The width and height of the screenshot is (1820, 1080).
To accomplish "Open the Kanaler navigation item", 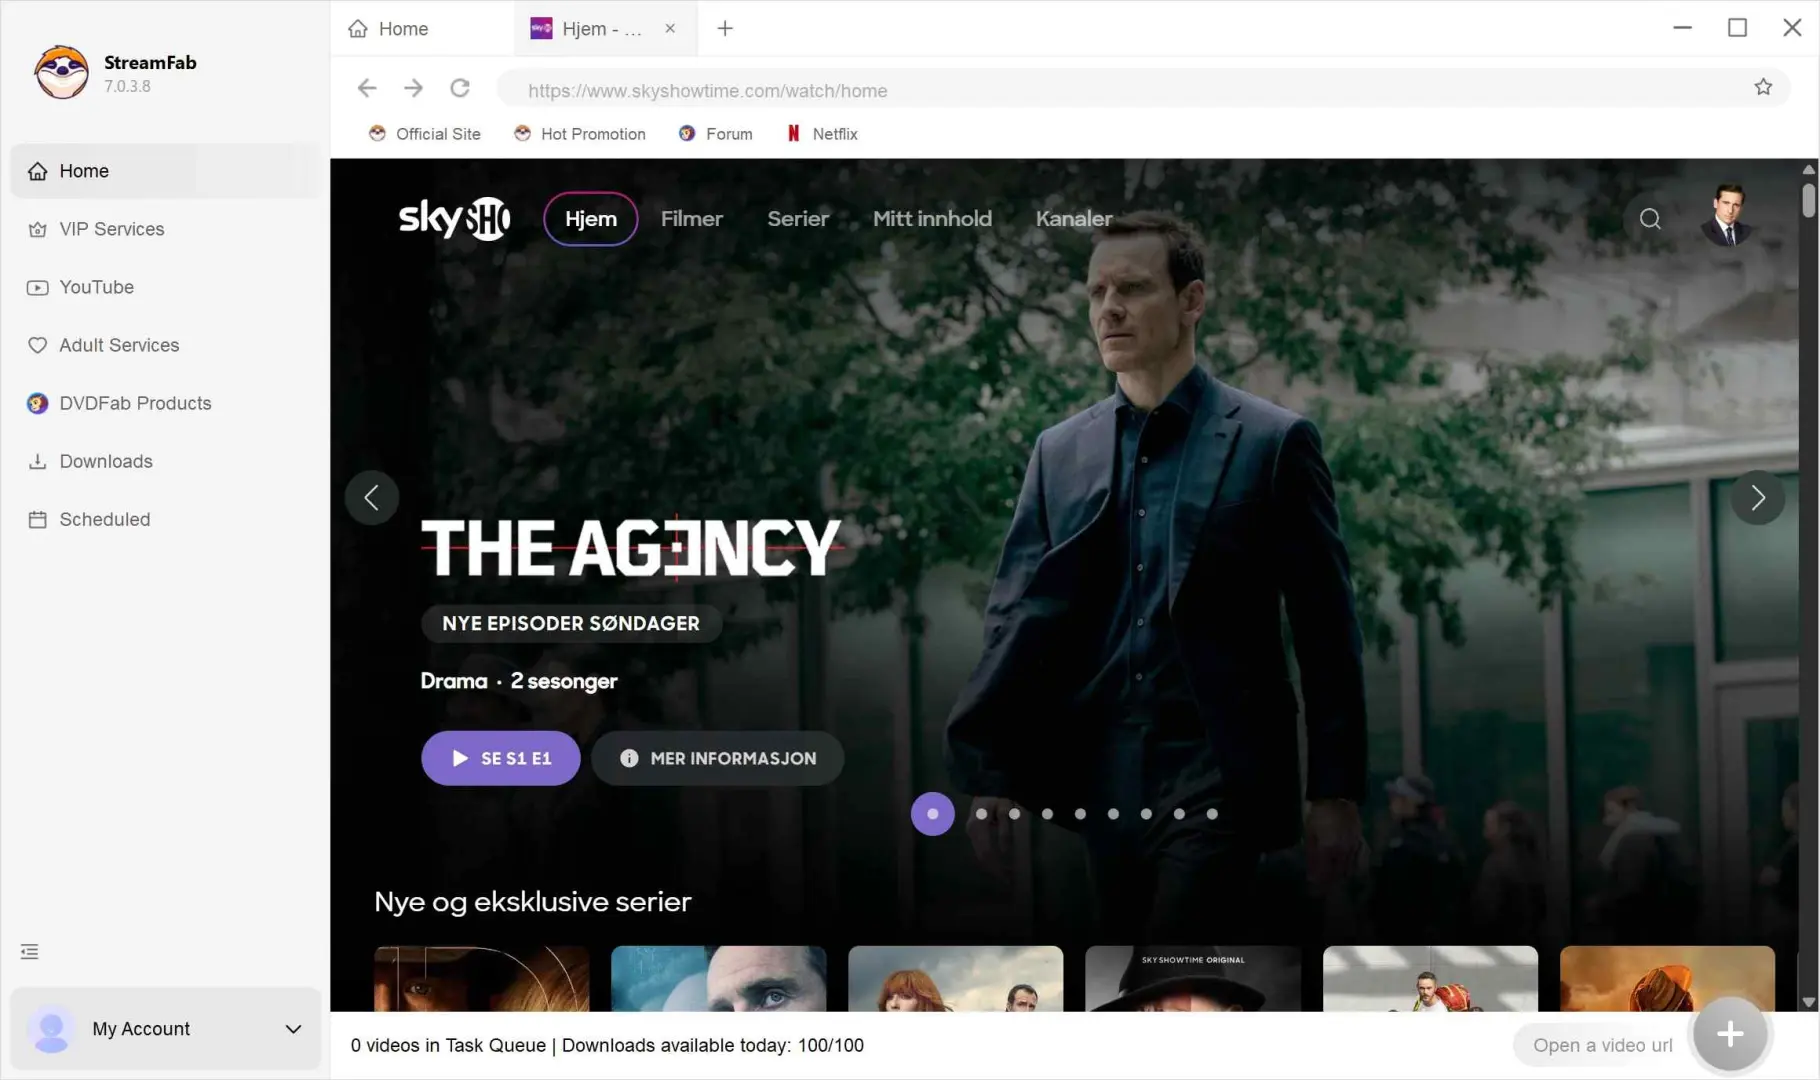I will point(1074,219).
